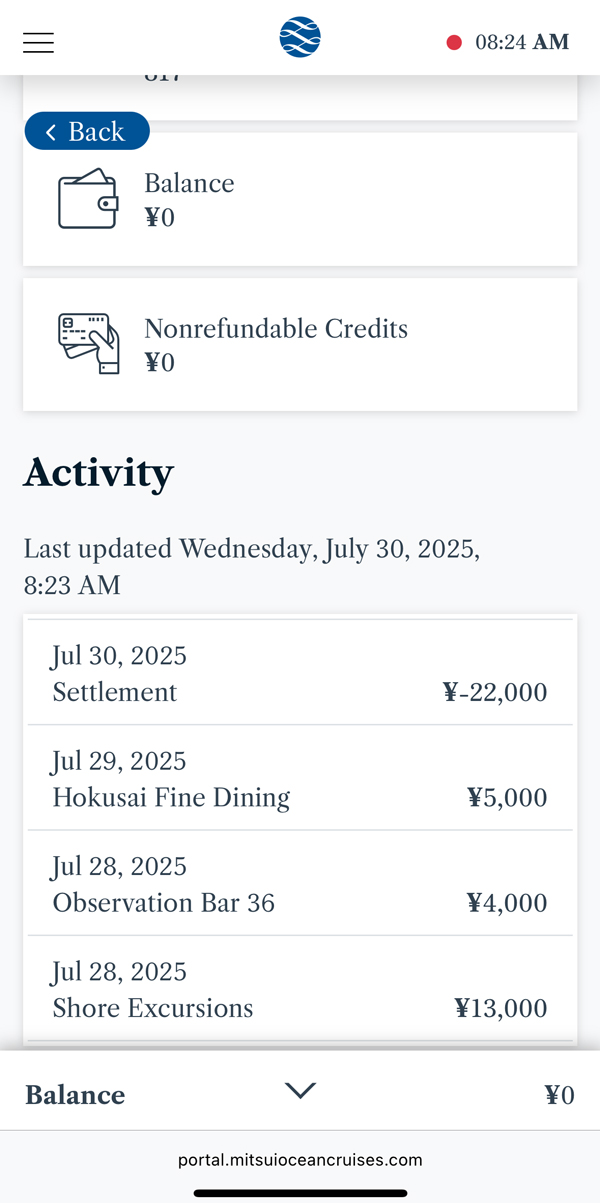Viewport: 600px width, 1203px height.
Task: Open the Observation Bar 36 charge
Action: pos(300,884)
